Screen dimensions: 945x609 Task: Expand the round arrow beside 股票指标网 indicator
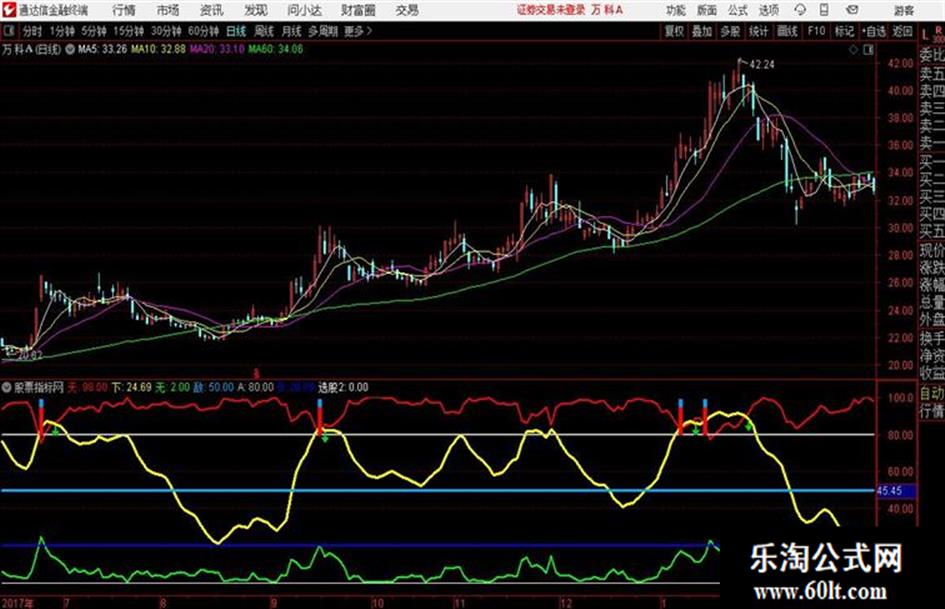click(x=7, y=387)
